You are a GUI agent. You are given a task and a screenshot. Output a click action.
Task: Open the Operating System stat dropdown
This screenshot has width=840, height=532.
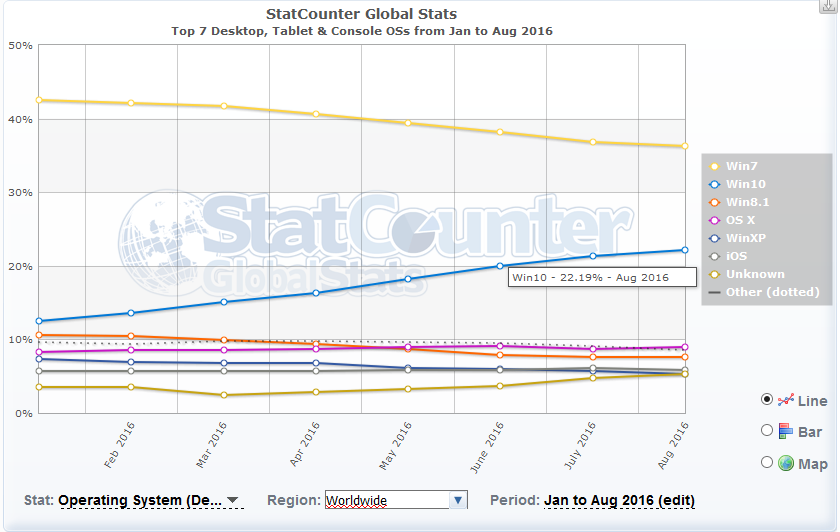pos(149,500)
